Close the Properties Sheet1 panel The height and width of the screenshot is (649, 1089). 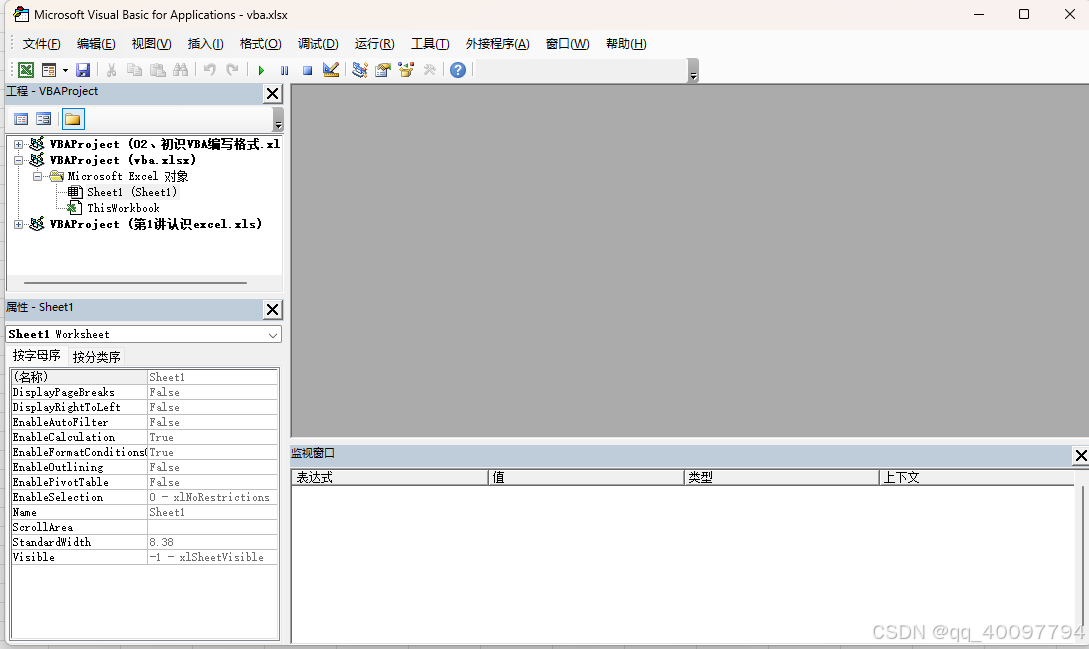(x=273, y=309)
